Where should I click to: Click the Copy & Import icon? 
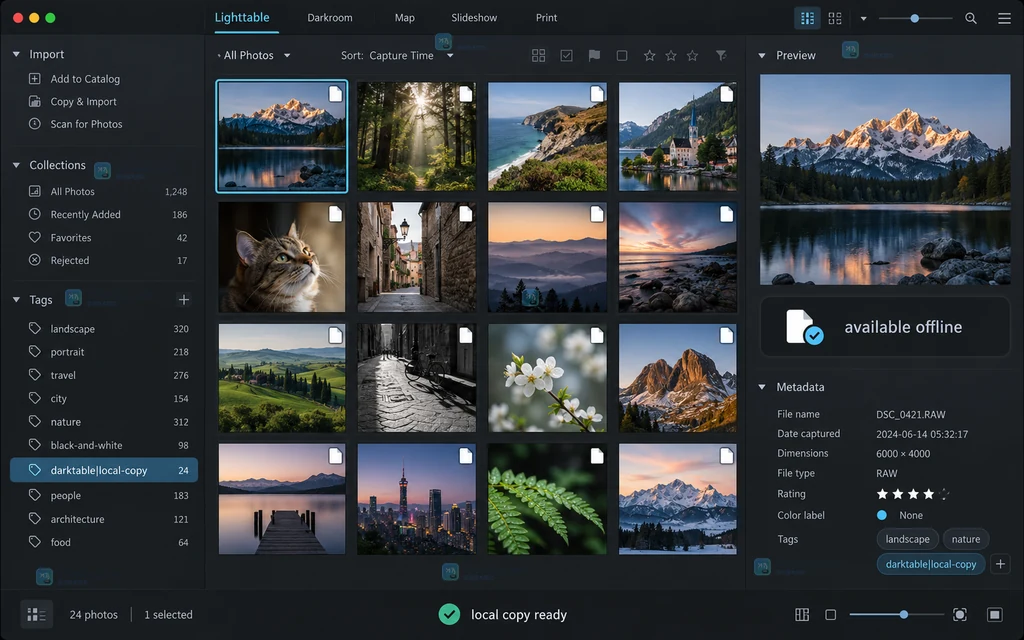pyautogui.click(x=35, y=101)
